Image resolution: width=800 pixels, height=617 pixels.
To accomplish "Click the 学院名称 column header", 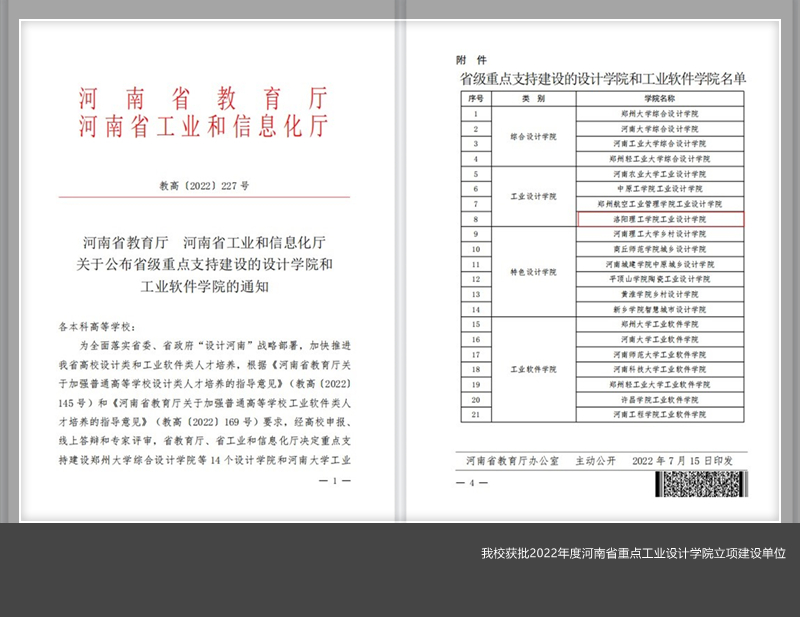I will [660, 99].
